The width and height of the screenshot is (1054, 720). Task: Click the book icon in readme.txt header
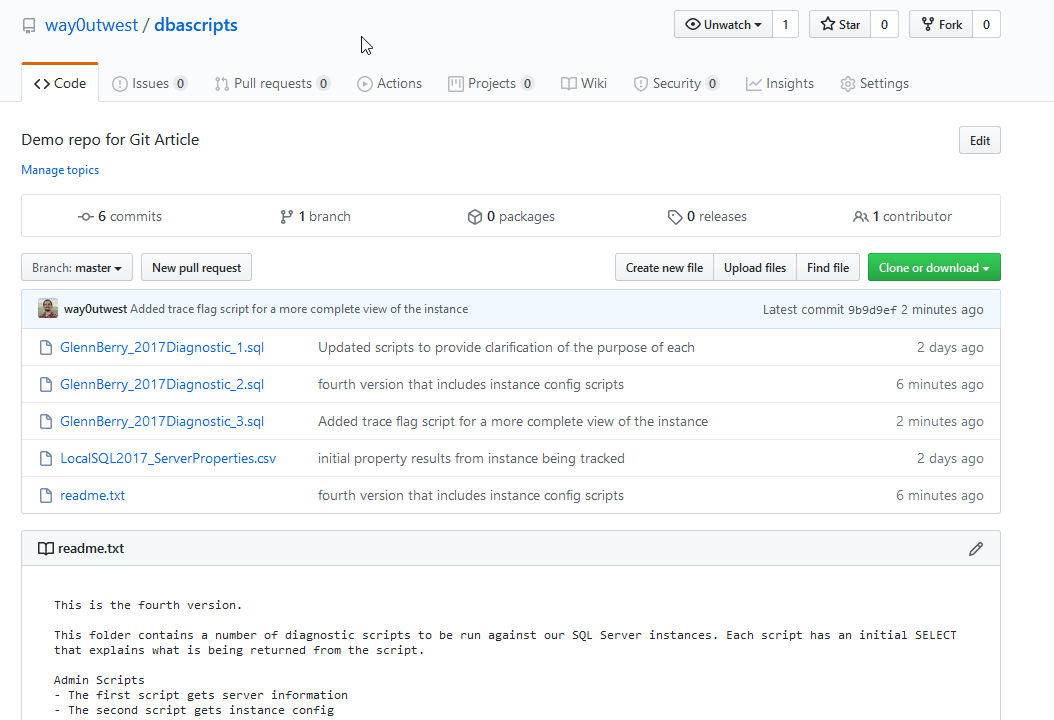46,548
